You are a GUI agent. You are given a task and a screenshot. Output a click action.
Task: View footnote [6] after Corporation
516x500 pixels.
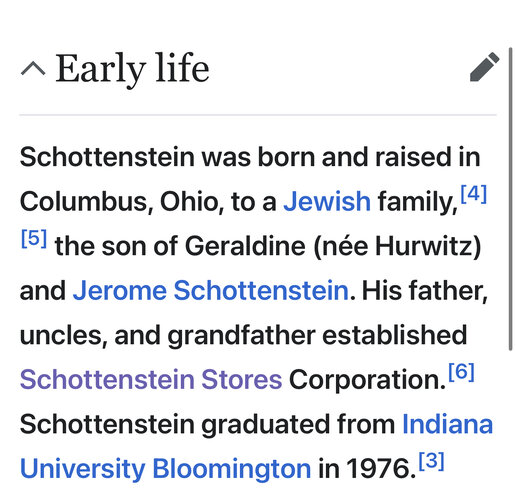461,372
